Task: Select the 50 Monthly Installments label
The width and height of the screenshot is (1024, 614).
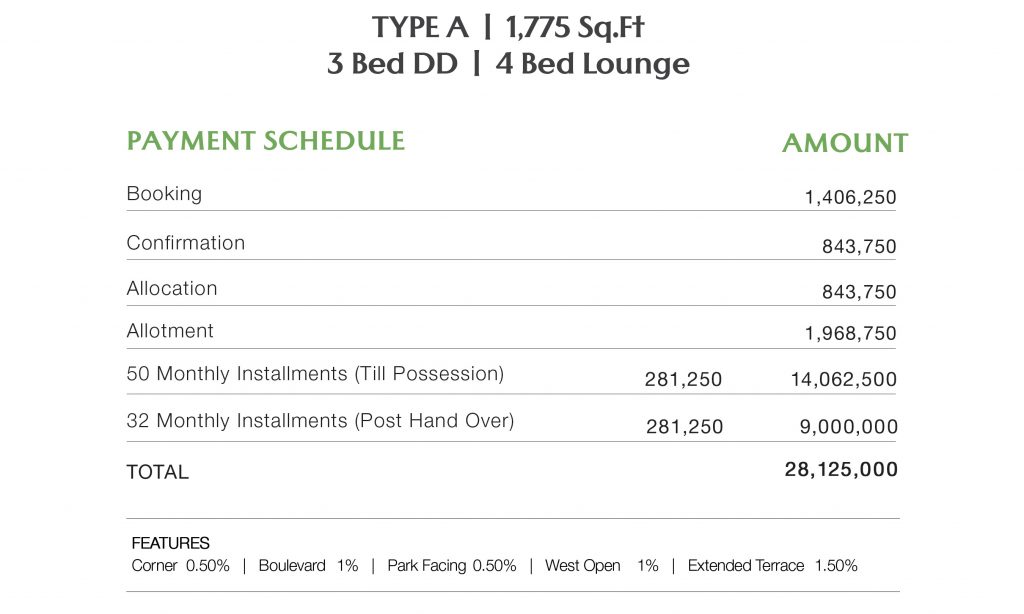Action: pyautogui.click(x=315, y=374)
